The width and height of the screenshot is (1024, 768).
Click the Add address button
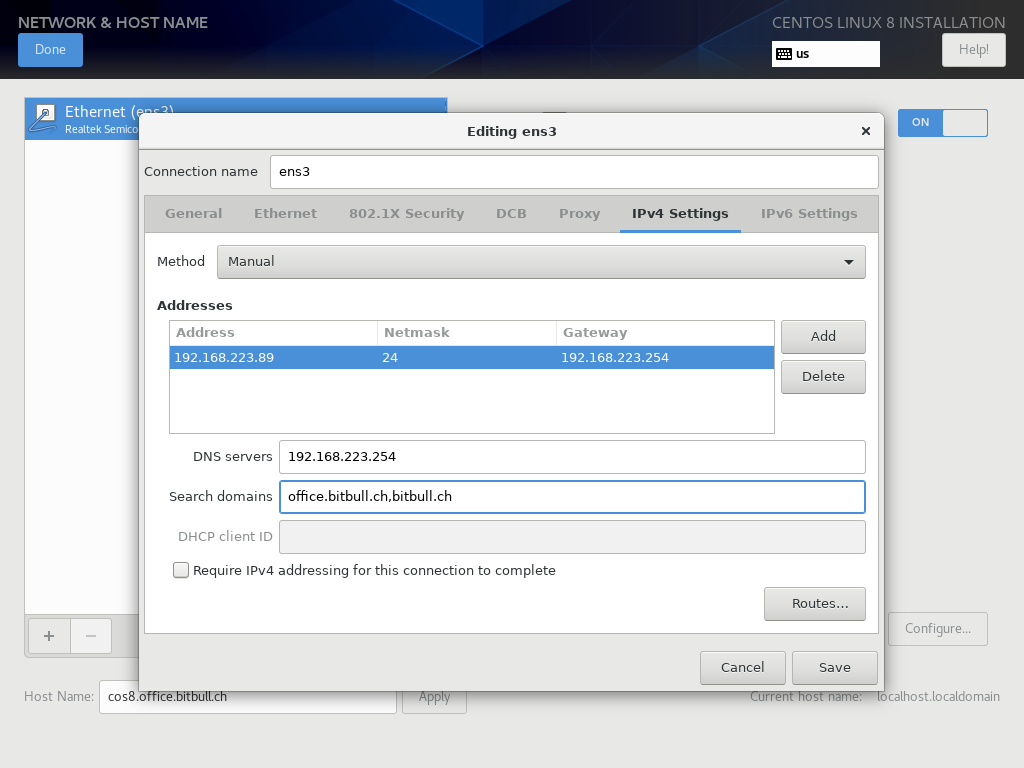tap(823, 336)
